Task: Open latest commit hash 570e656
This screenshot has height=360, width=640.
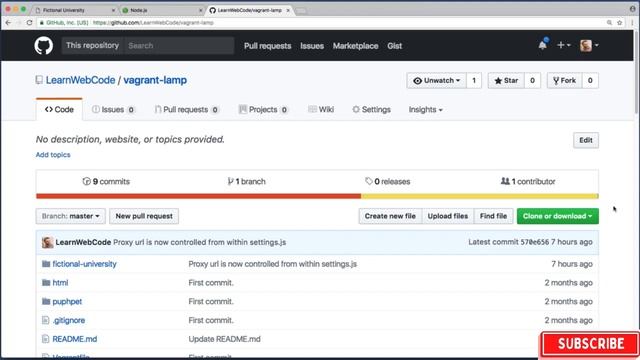Action: coord(534,242)
